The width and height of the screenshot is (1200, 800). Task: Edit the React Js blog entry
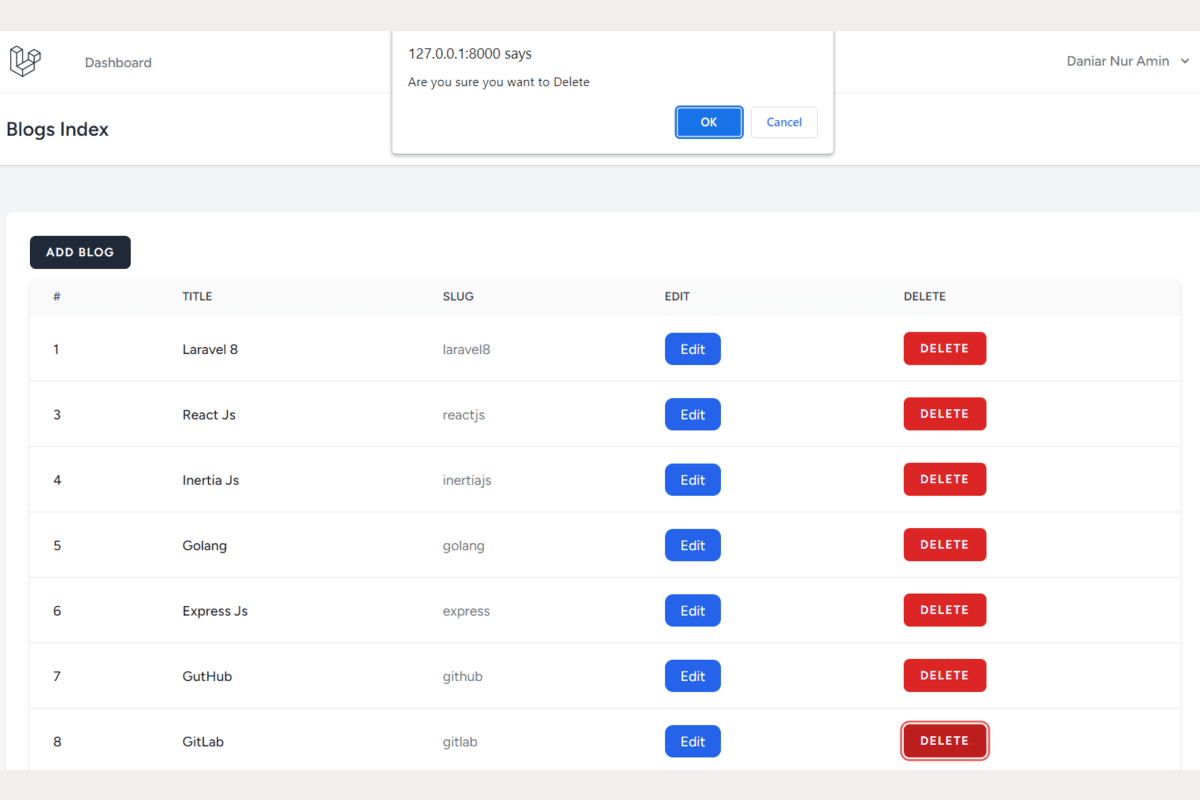point(692,414)
